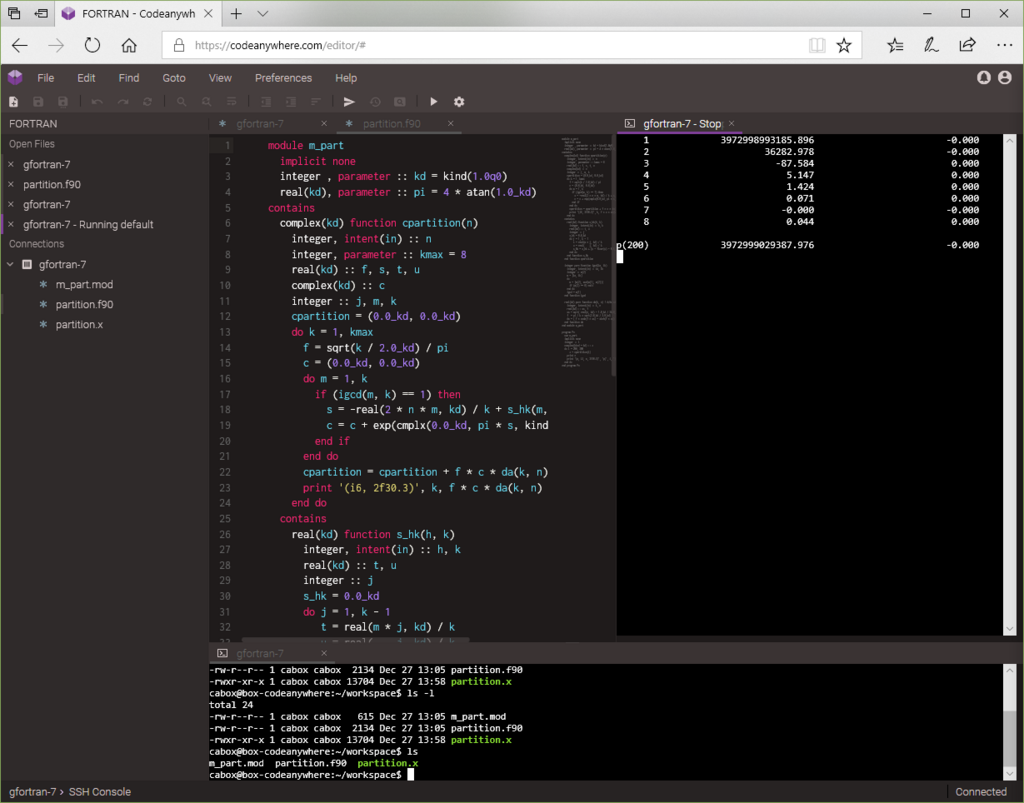Toggle word wrap toolbar icon
Image resolution: width=1024 pixels, height=803 pixels.
[x=231, y=102]
